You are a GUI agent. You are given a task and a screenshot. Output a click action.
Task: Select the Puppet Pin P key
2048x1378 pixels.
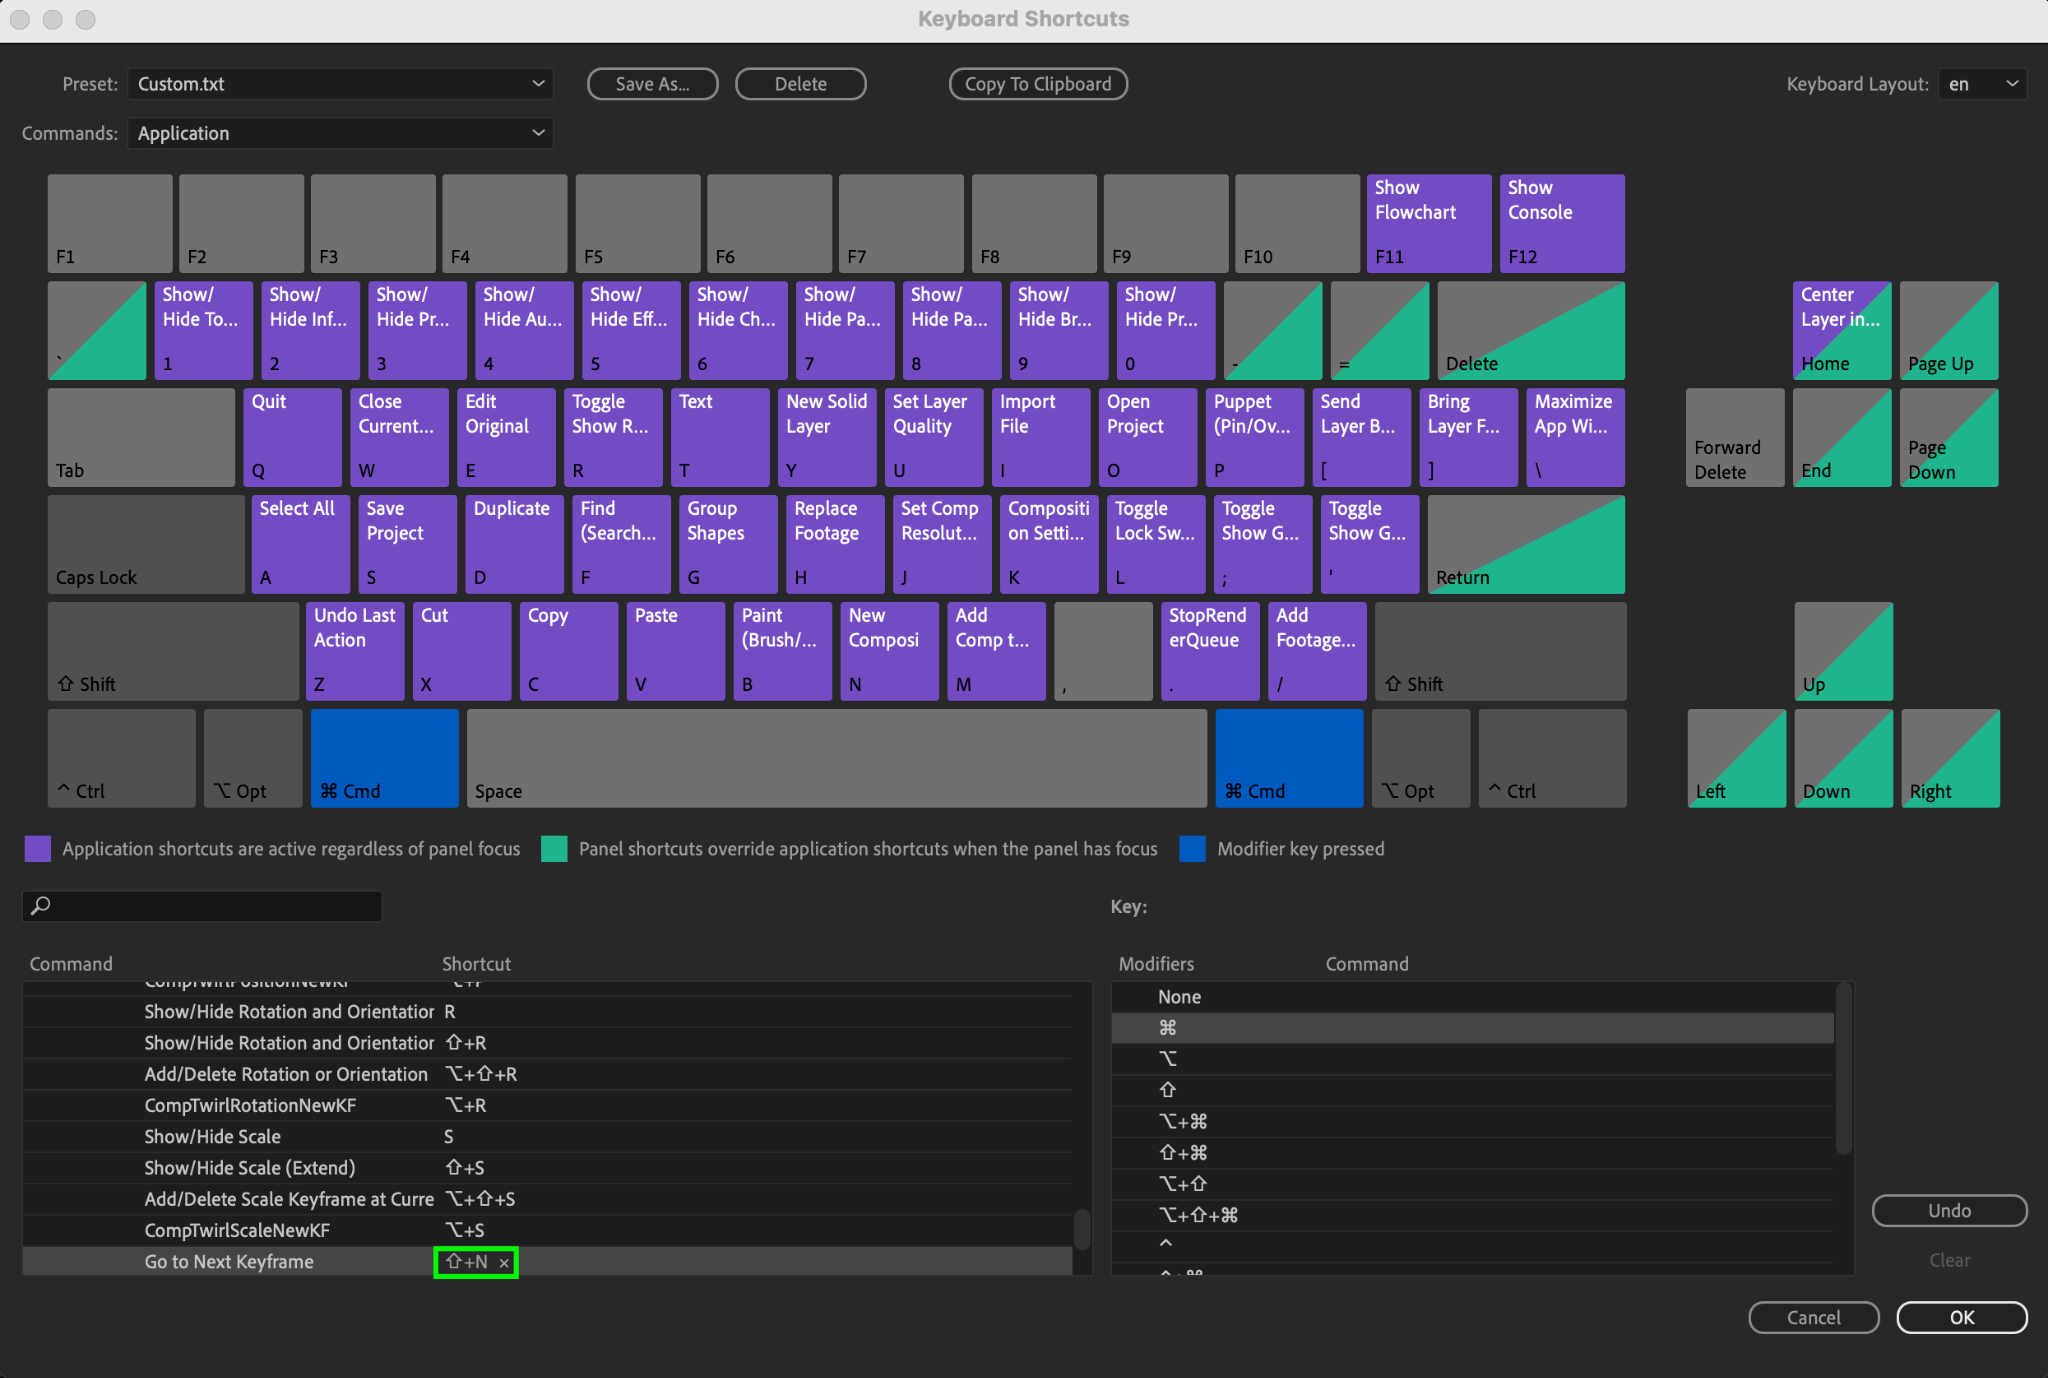tap(1253, 437)
